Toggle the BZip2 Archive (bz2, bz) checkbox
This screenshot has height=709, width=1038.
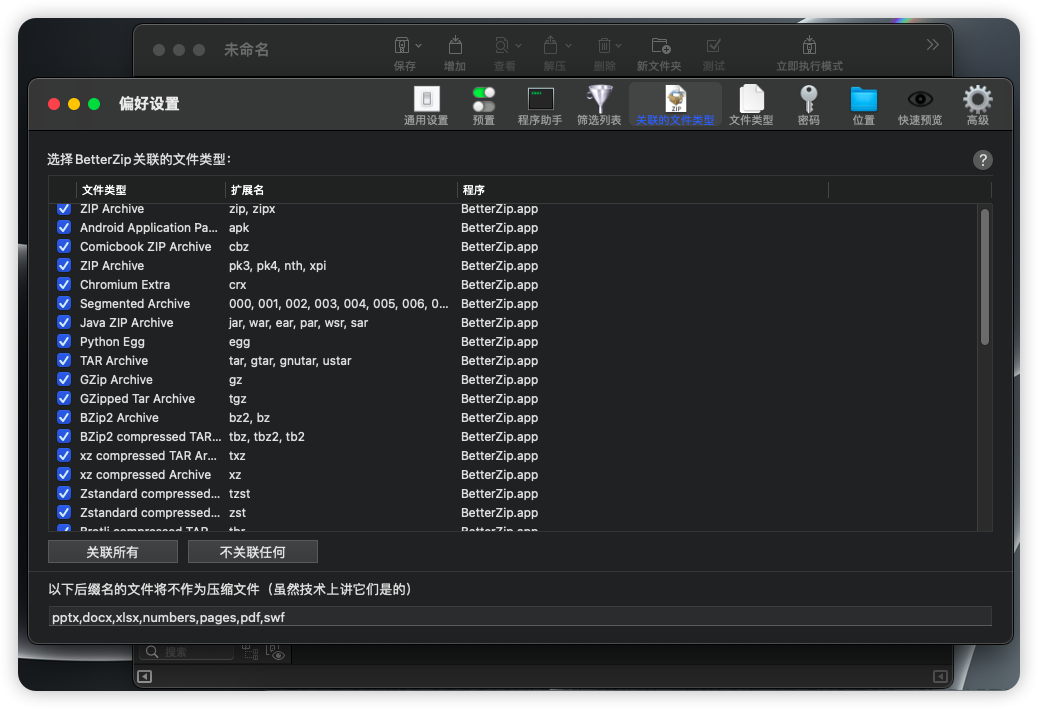[x=64, y=418]
